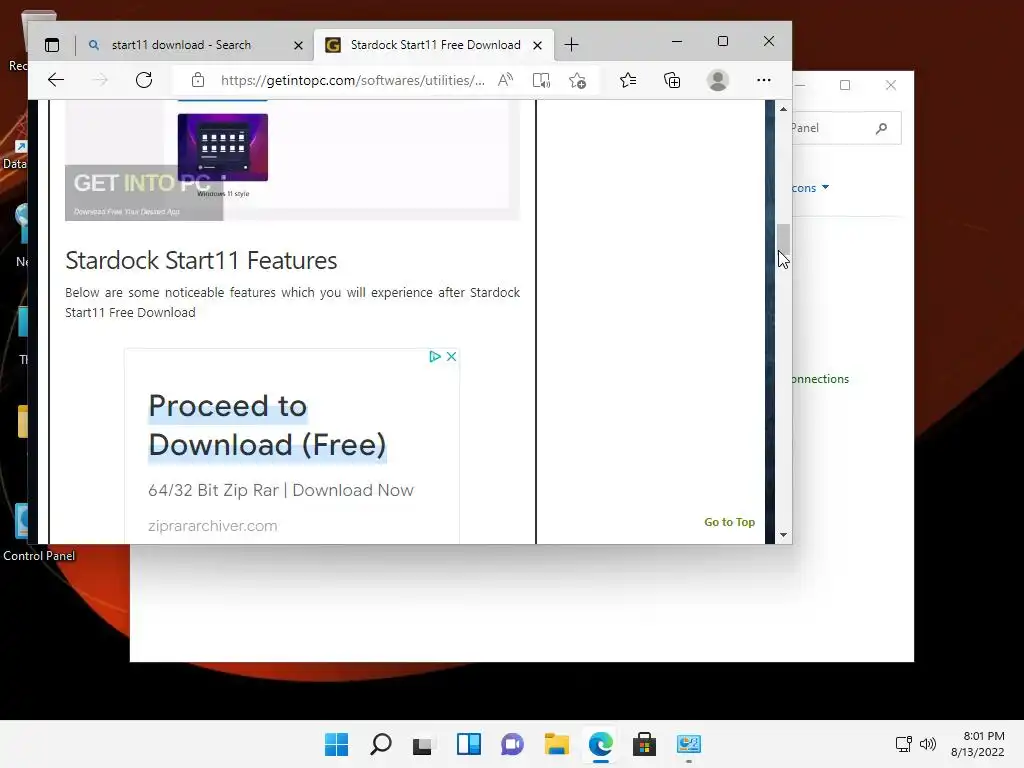
Task: Switch to the start11 download Search tab
Action: (194, 45)
